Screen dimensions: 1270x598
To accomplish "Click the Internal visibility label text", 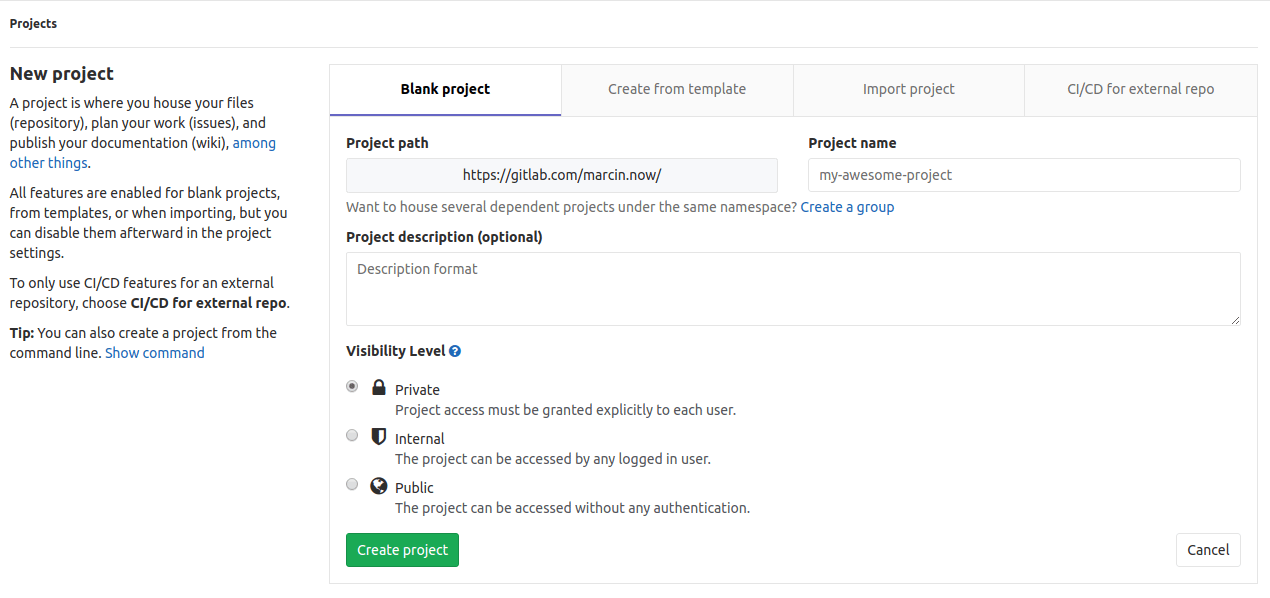I will (420, 439).
